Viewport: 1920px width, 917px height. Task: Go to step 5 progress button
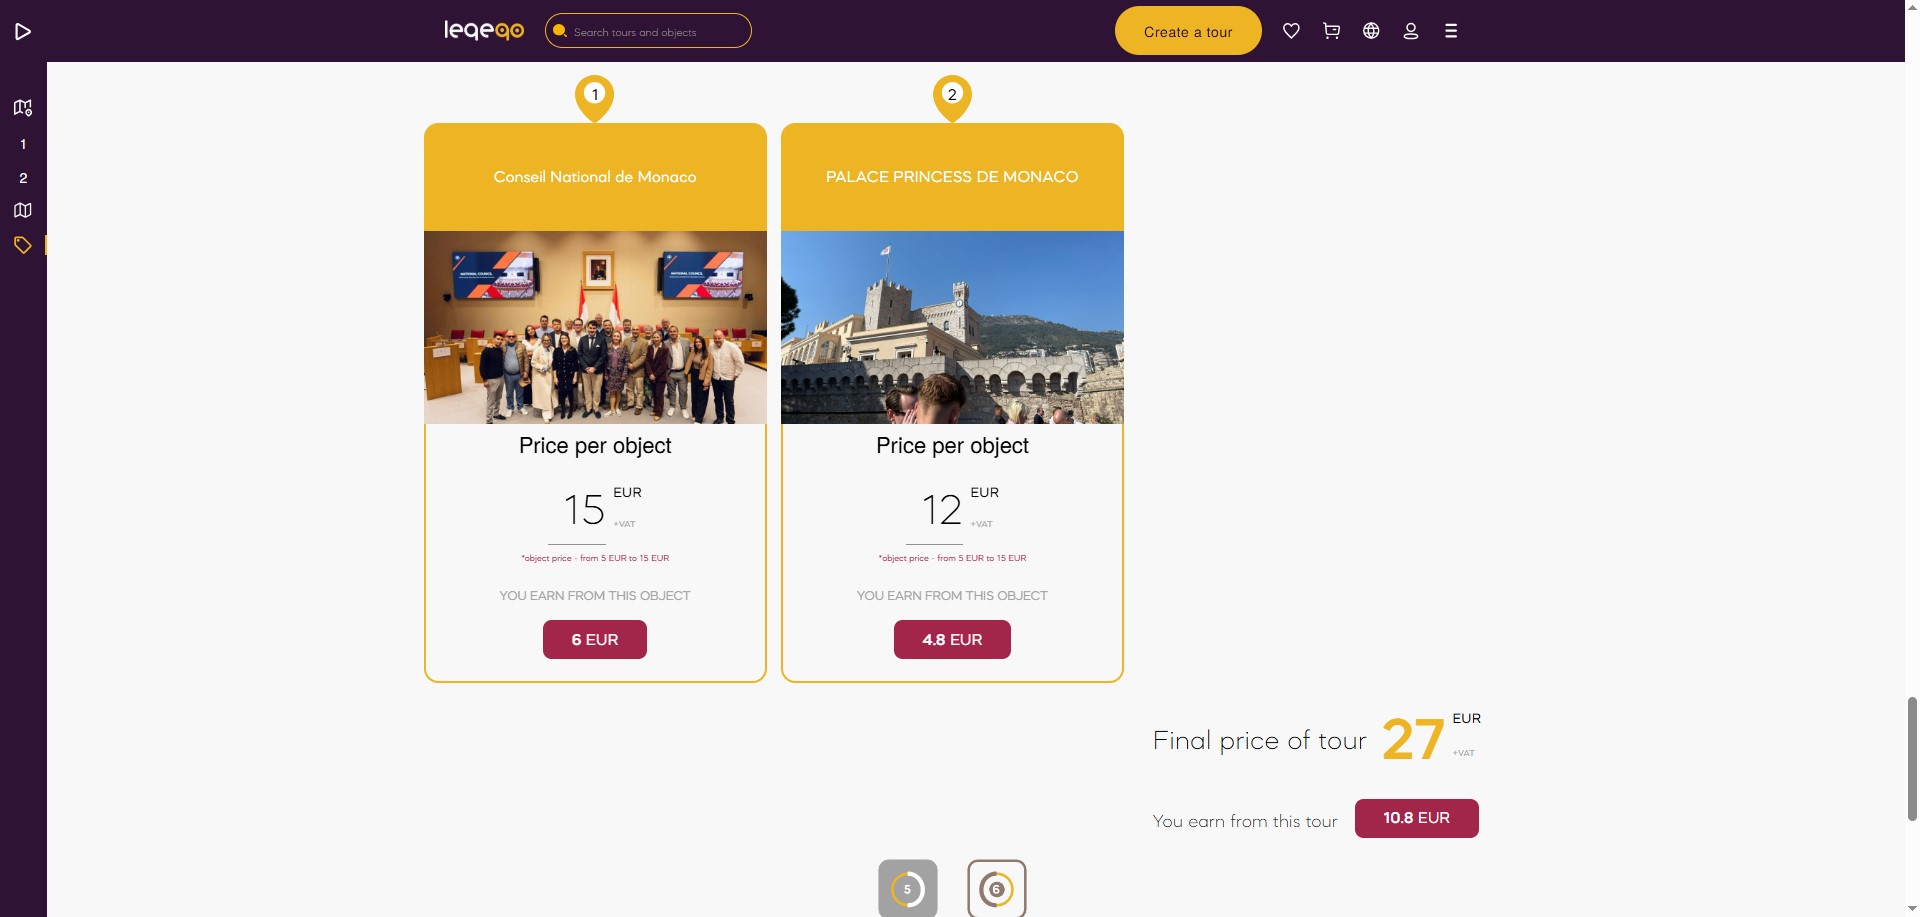point(908,888)
